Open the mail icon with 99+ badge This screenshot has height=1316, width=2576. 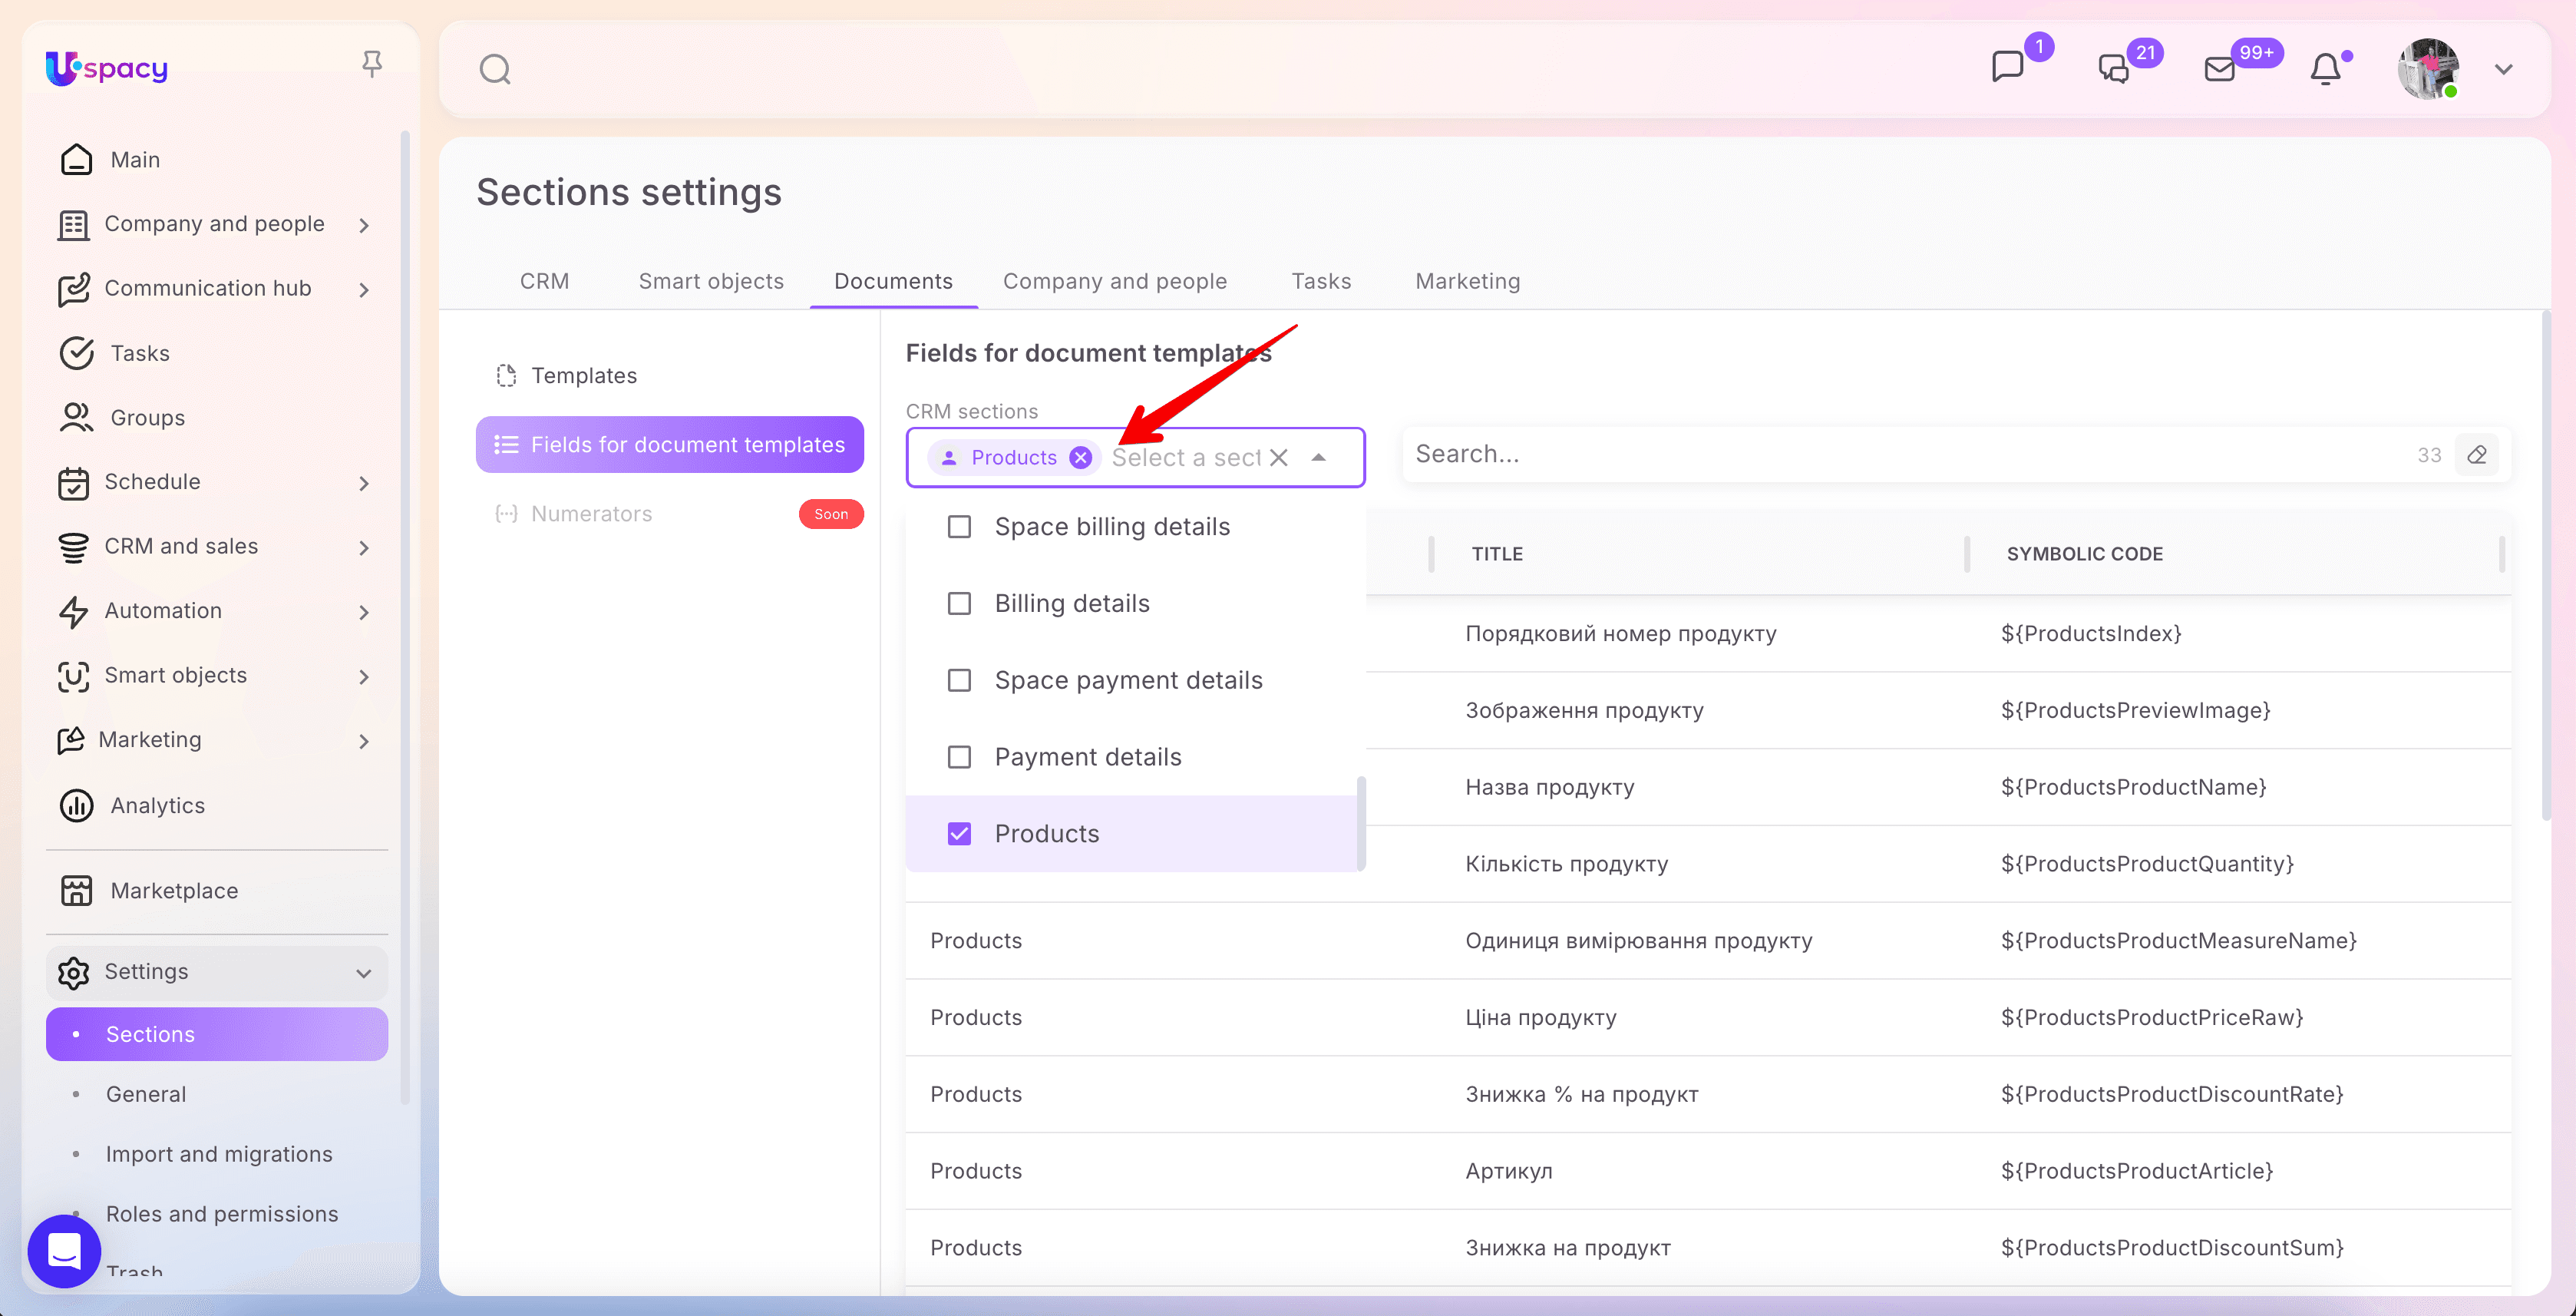[2219, 69]
